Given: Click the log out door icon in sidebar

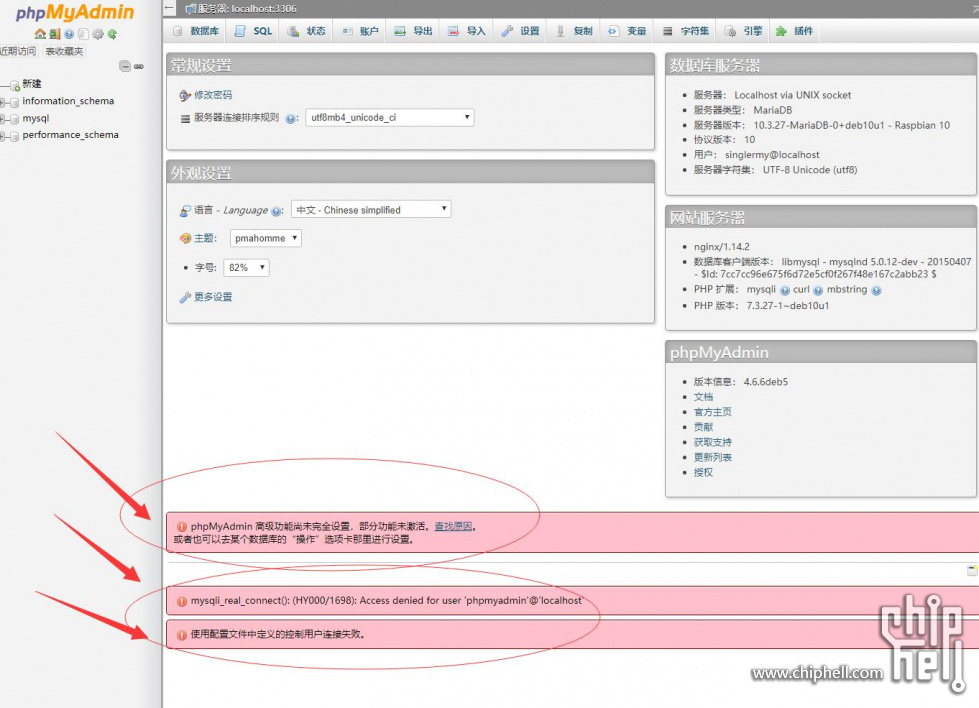Looking at the screenshot, I should tap(55, 34).
